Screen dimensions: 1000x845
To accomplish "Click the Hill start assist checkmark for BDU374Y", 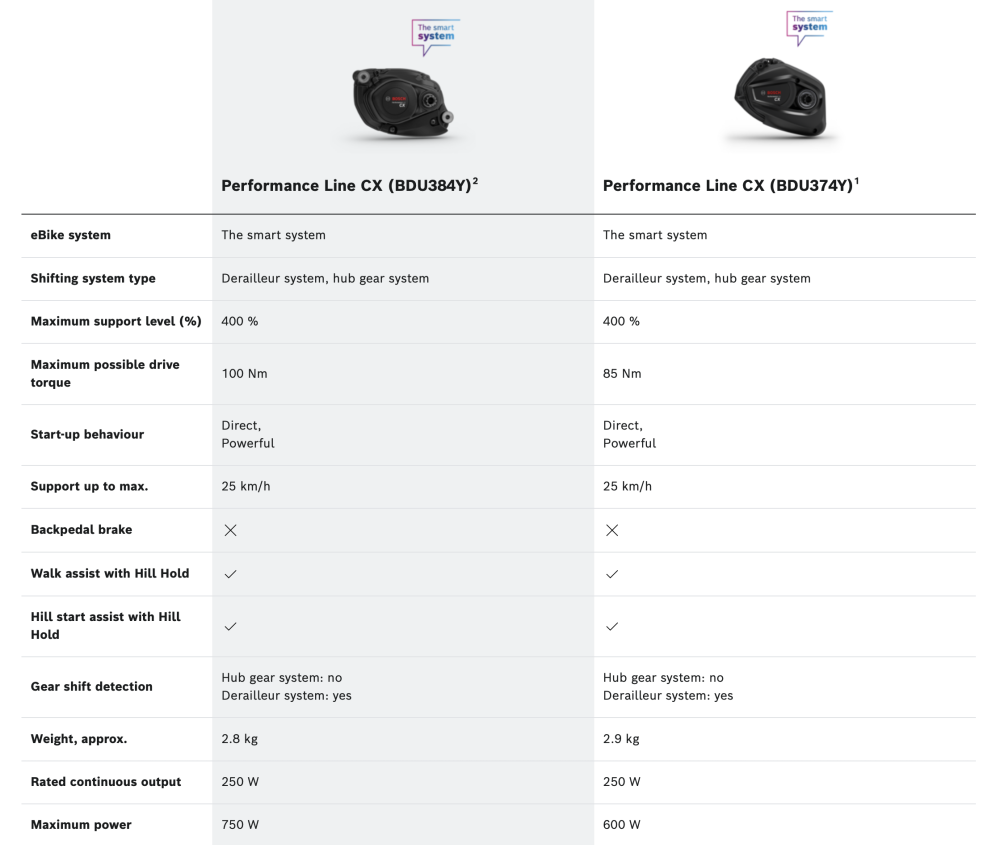I will [612, 626].
